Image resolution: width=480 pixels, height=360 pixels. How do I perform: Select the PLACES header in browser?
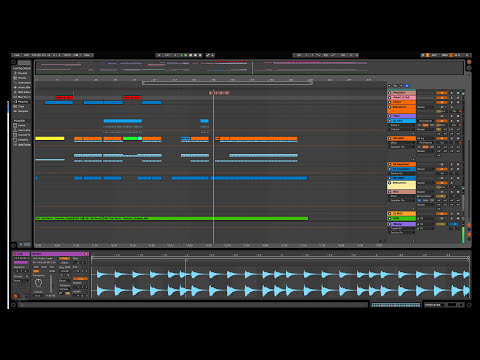tap(19, 121)
